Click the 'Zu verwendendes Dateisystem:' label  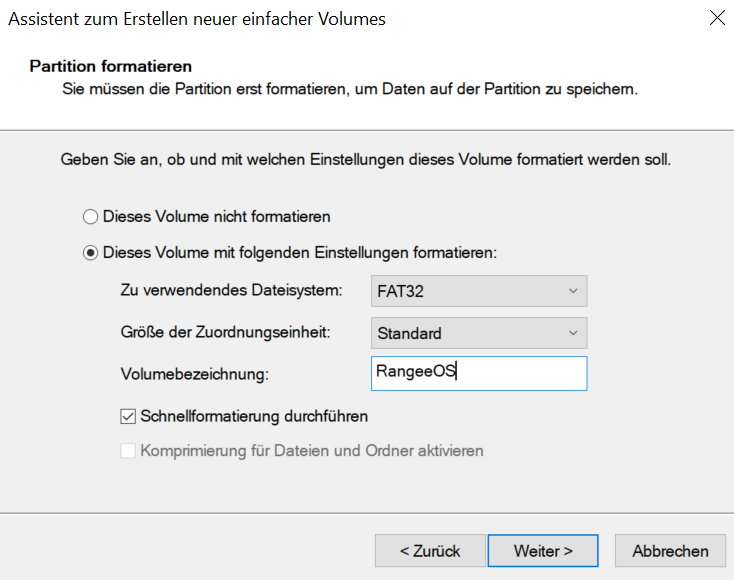pyautogui.click(x=231, y=291)
